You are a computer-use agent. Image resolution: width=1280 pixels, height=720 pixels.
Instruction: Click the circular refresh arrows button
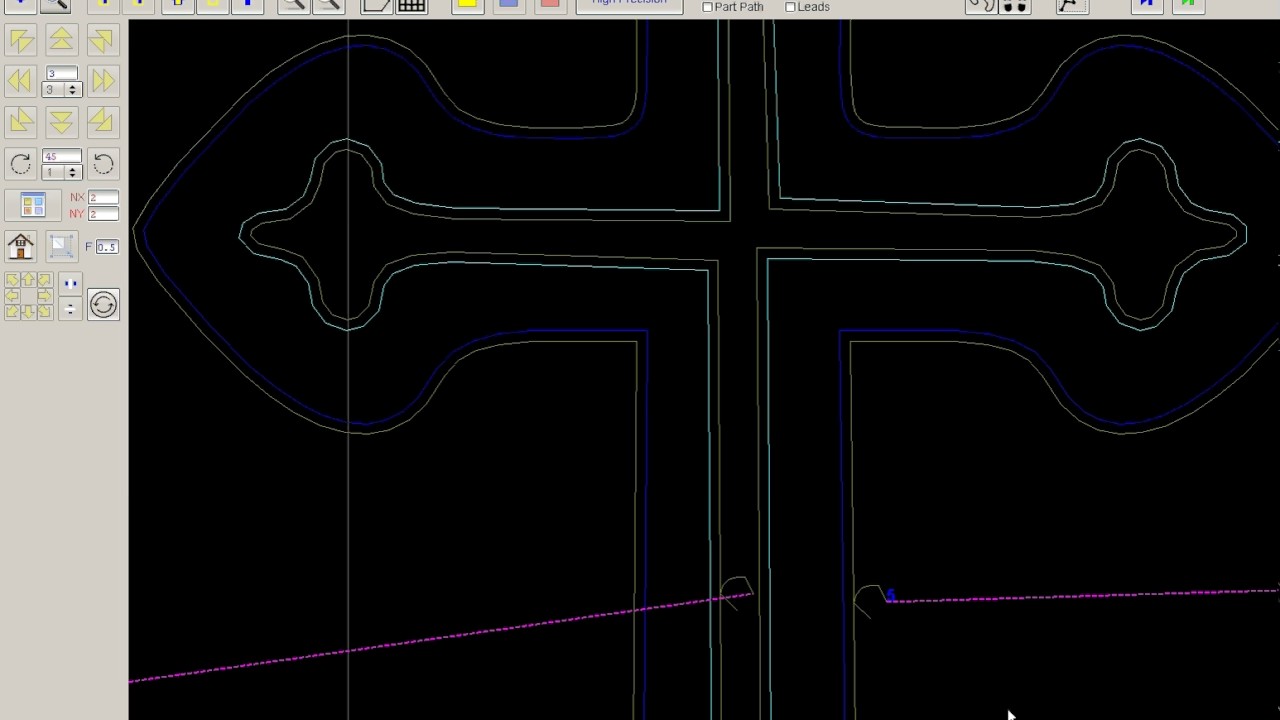[103, 304]
